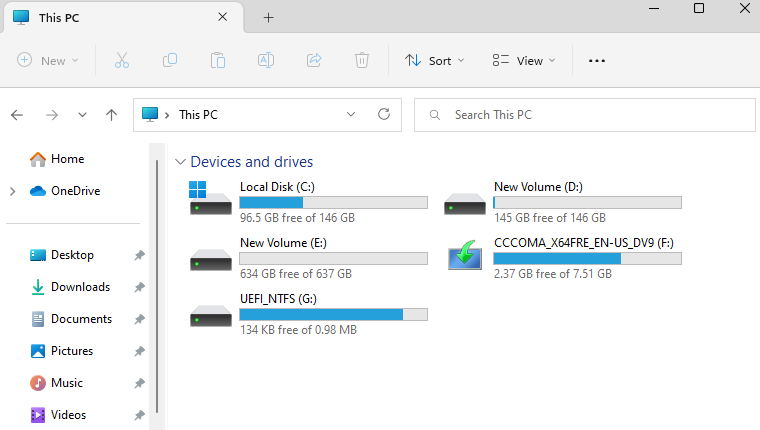Minimize the File Explorer window
Image resolution: width=760 pixels, height=430 pixels.
tap(654, 8)
